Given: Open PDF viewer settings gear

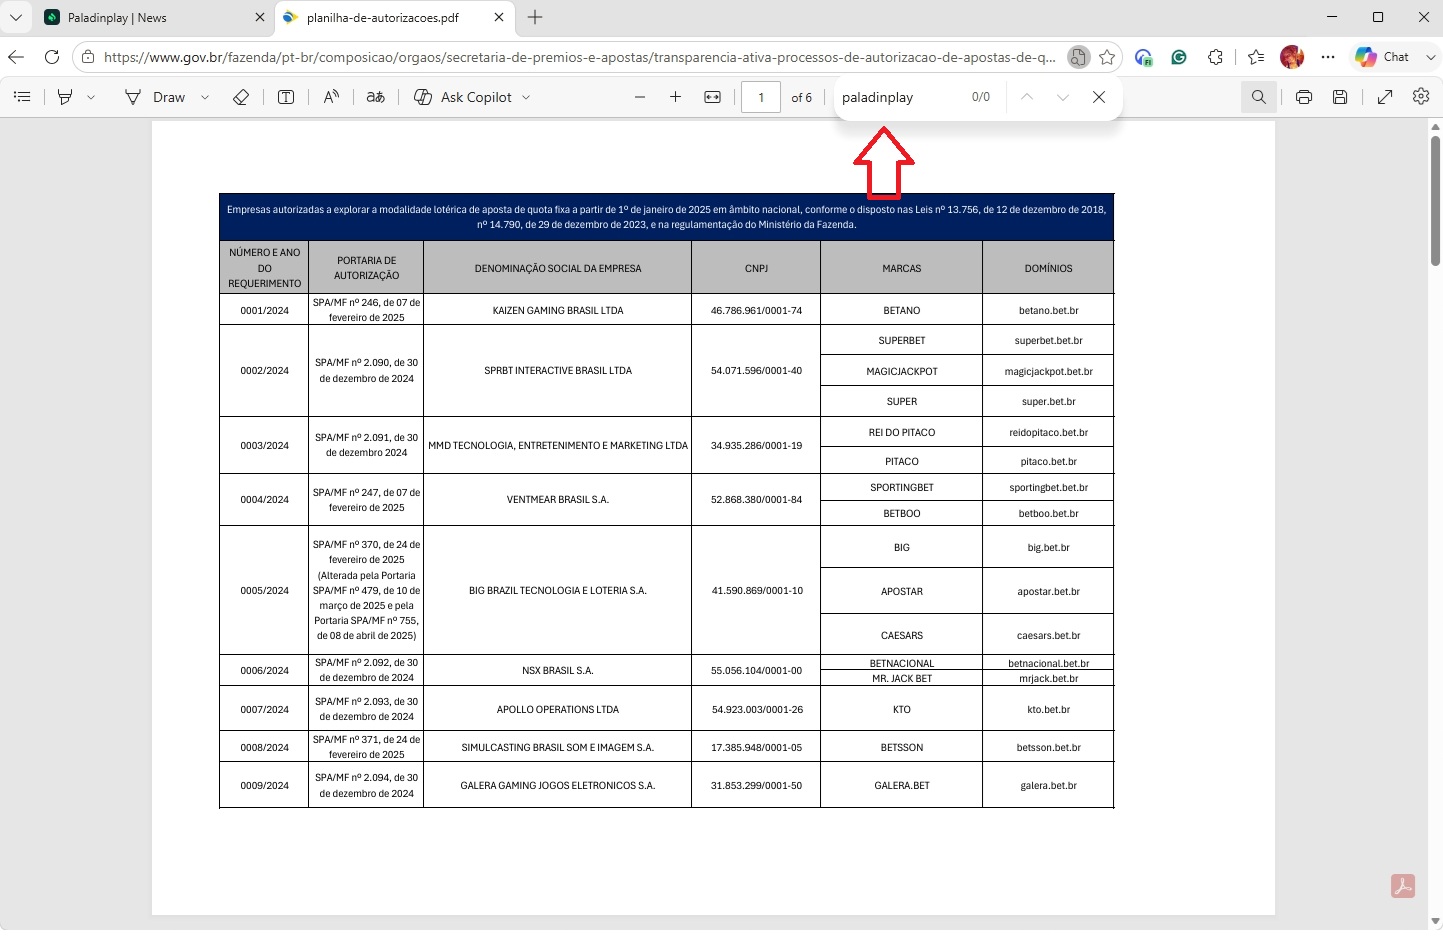Looking at the screenshot, I should click(x=1421, y=97).
